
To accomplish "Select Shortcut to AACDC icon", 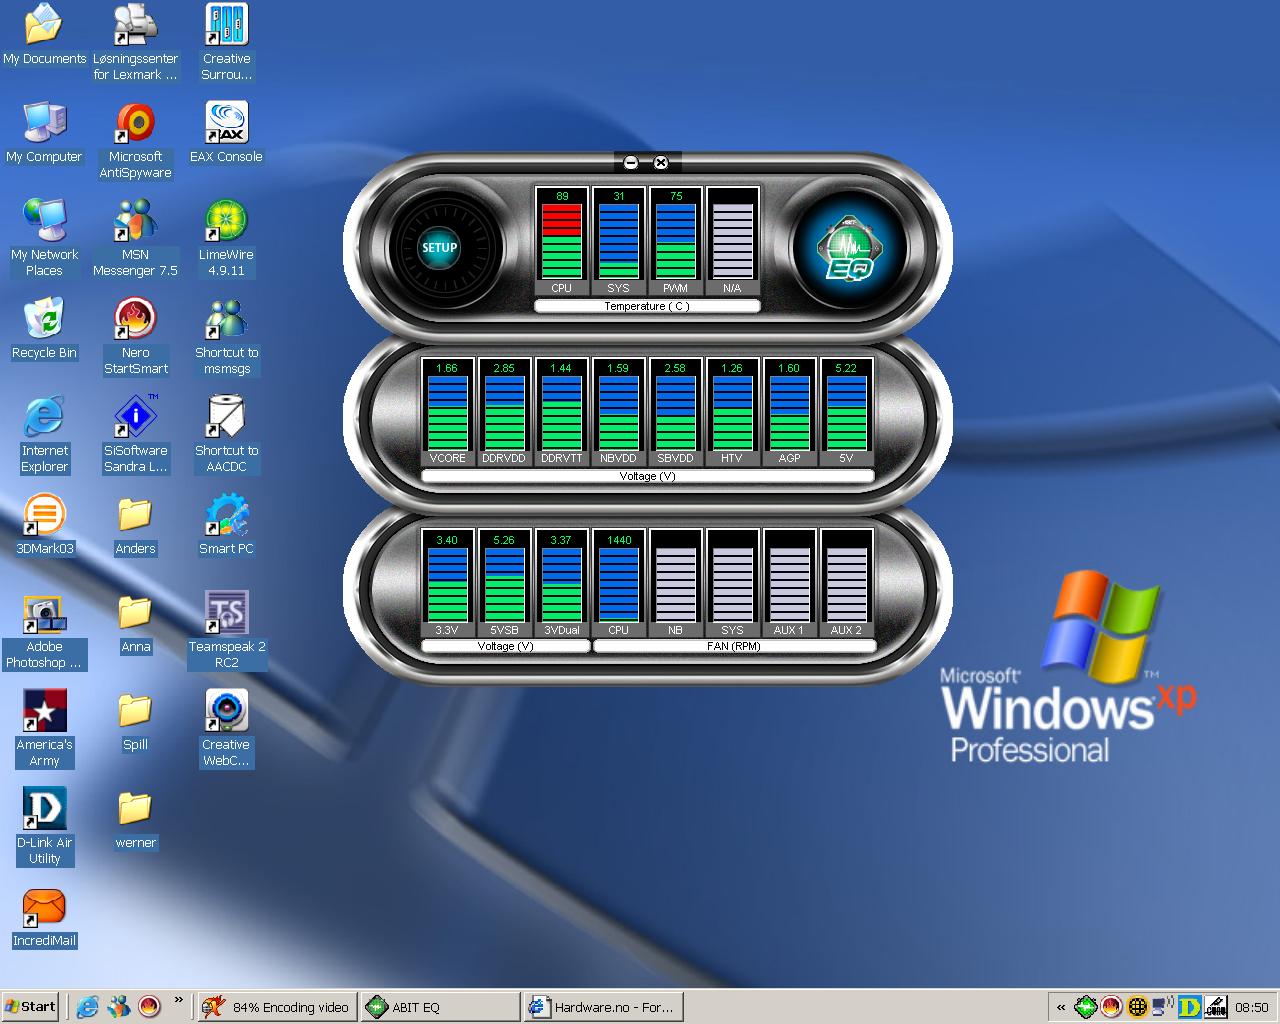I will 227,434.
